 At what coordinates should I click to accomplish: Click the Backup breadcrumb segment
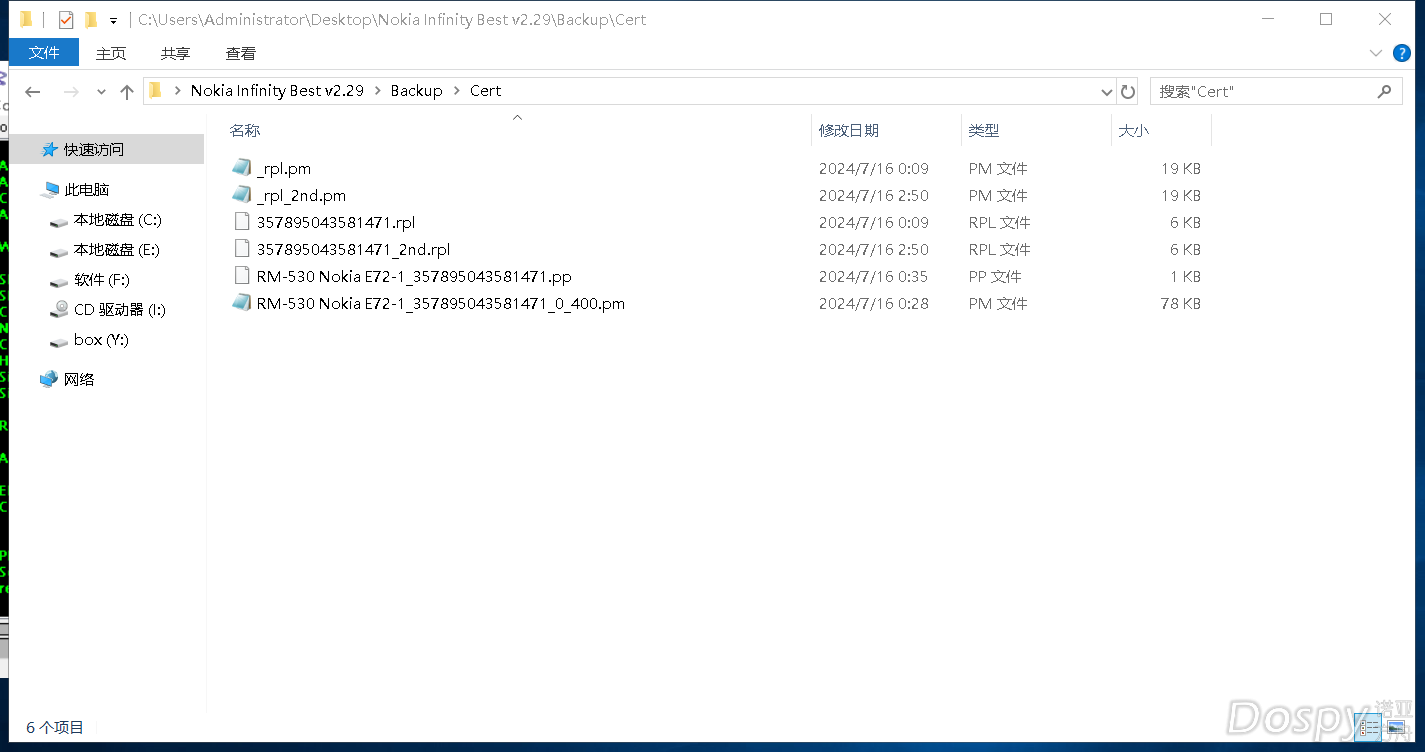(416, 91)
